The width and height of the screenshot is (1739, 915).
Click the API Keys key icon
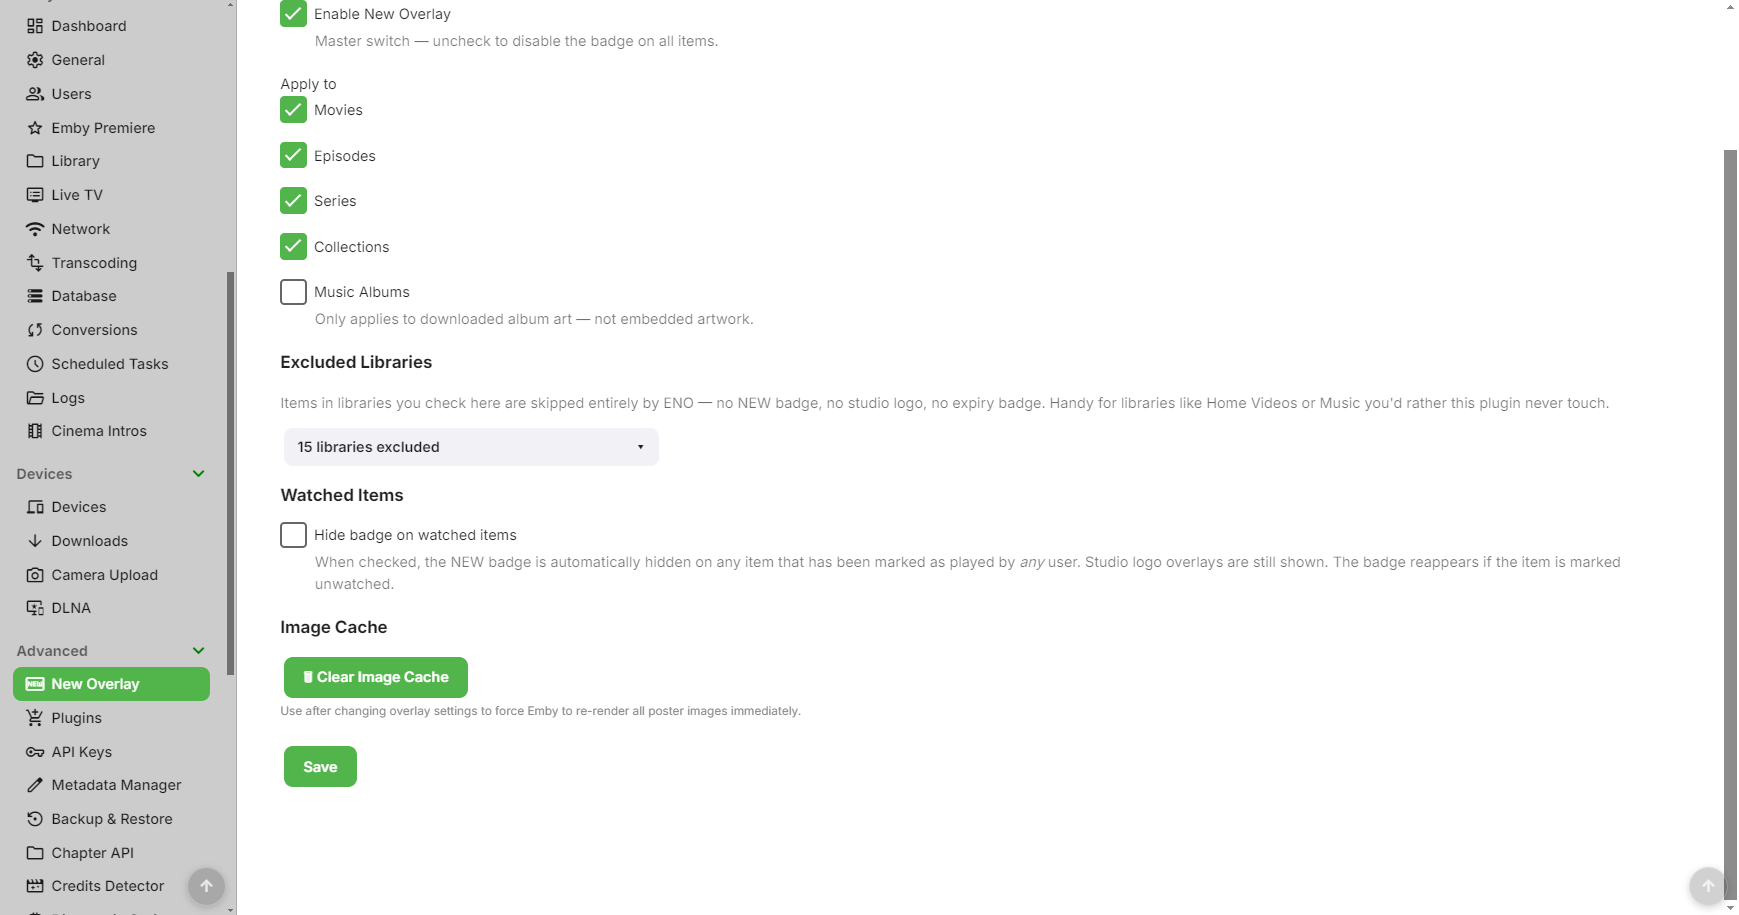click(35, 752)
